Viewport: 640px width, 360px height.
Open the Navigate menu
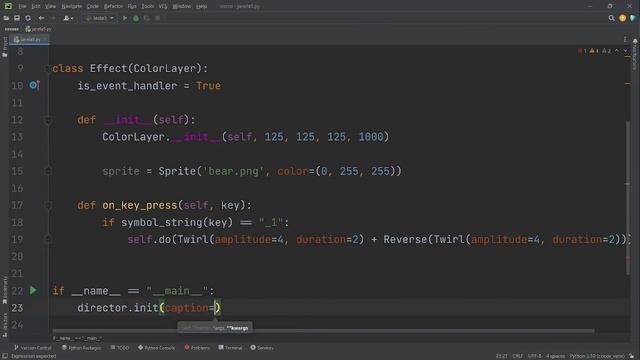71,6
